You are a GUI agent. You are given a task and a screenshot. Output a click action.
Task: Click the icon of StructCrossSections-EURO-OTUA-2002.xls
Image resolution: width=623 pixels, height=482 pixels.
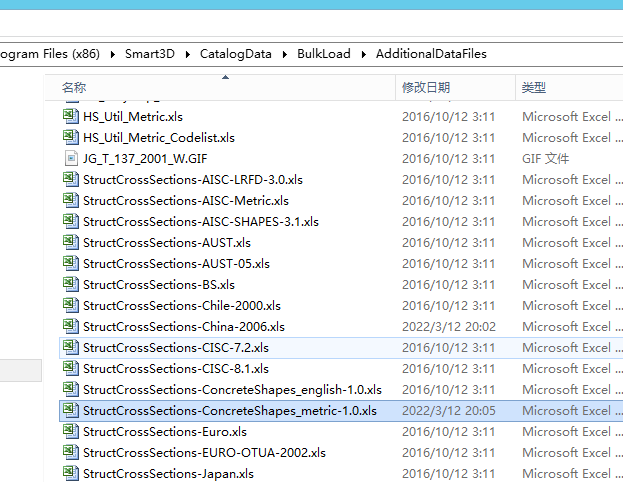[71, 453]
